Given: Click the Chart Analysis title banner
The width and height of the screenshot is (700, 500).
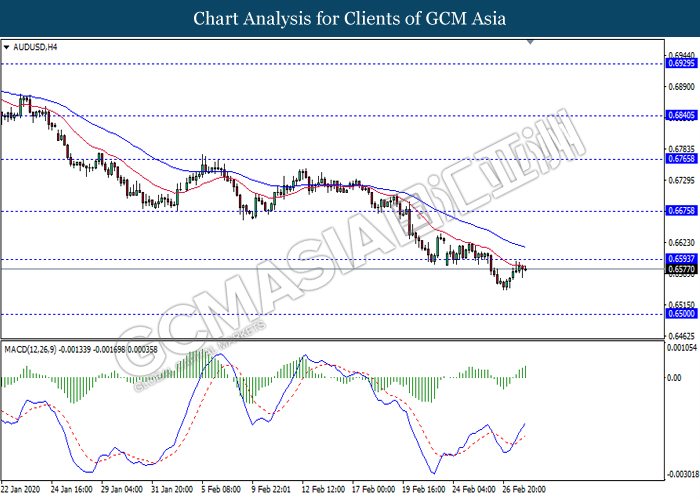Looking at the screenshot, I should click(x=350, y=18).
